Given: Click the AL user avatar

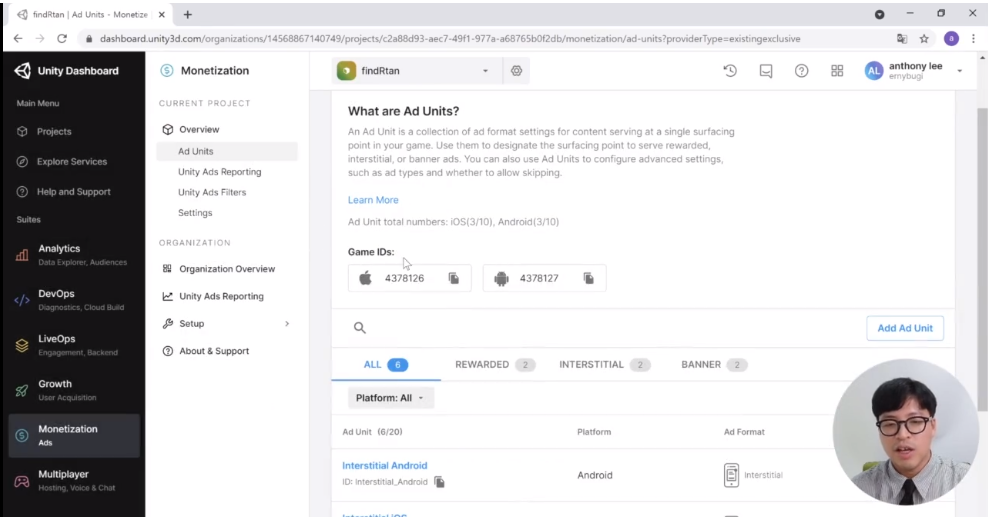Looking at the screenshot, I should click(873, 71).
